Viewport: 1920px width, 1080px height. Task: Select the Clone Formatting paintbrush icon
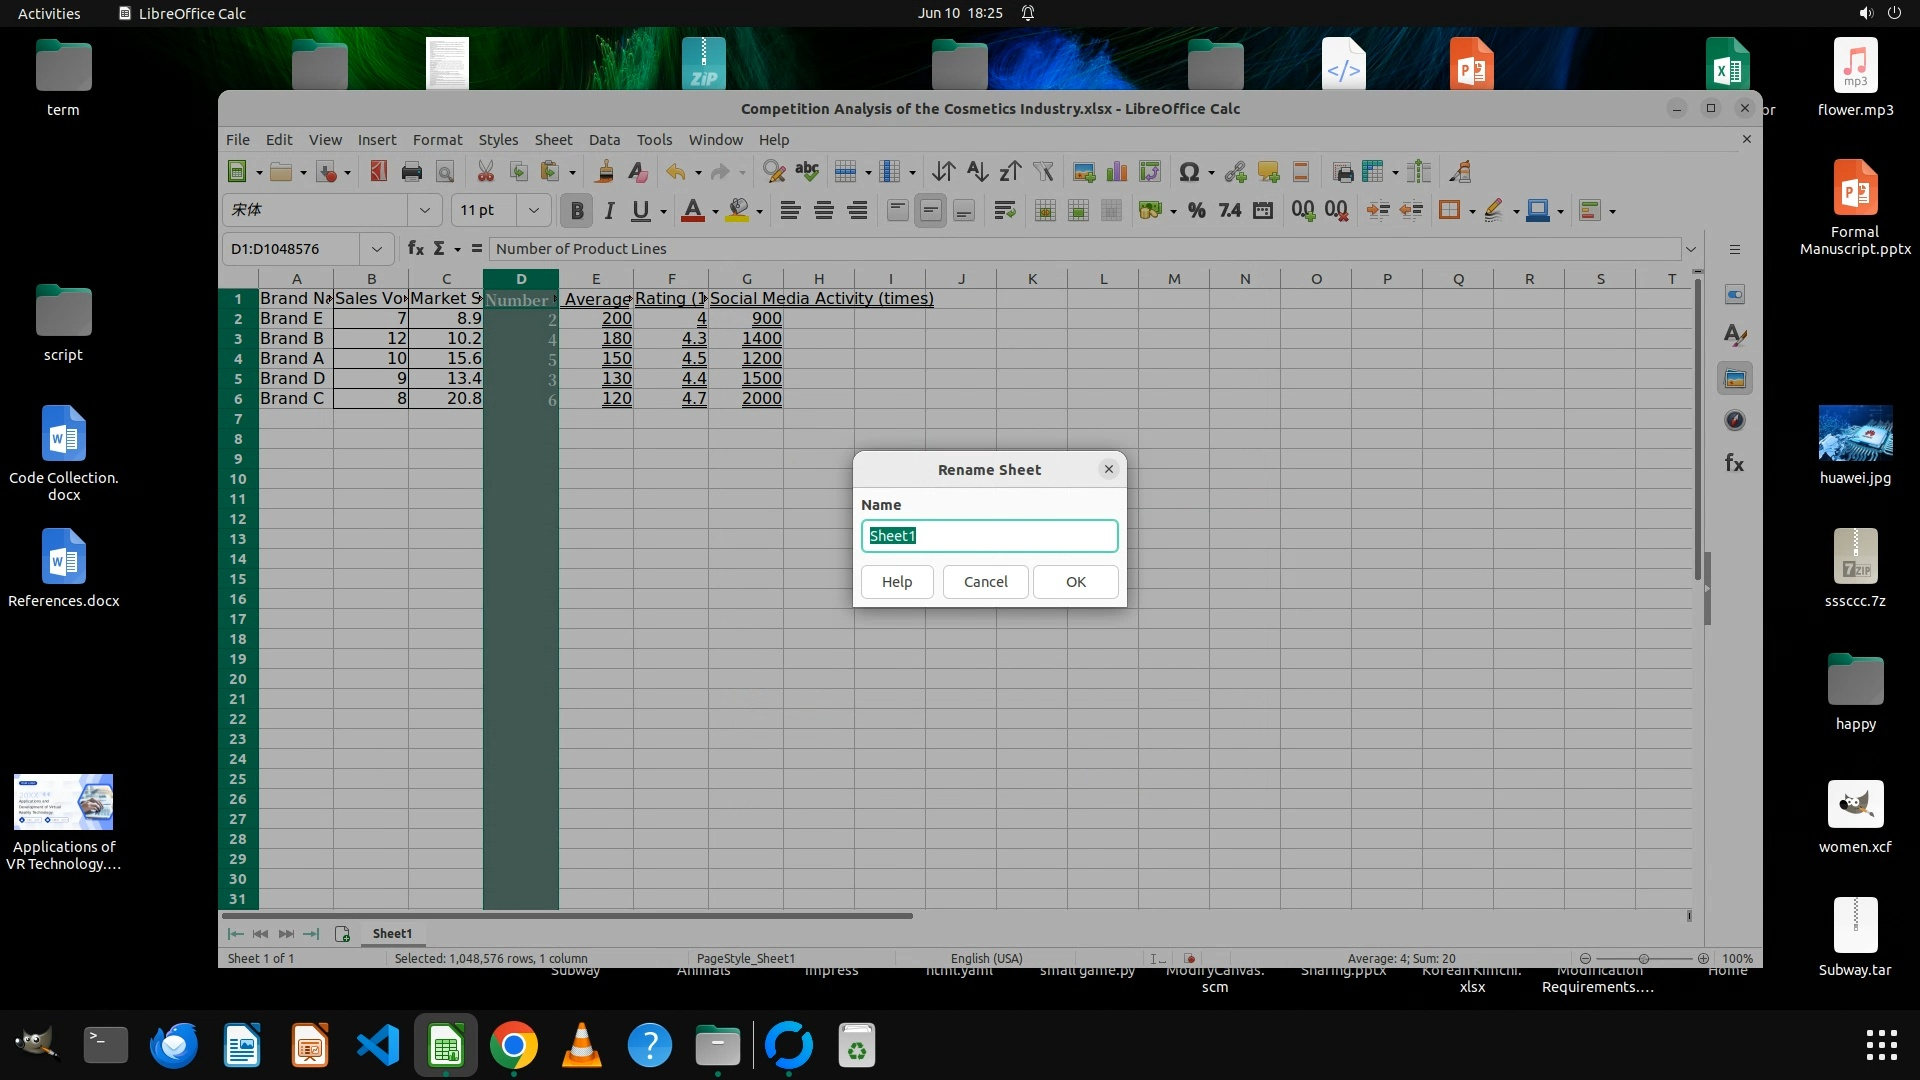coord(604,172)
